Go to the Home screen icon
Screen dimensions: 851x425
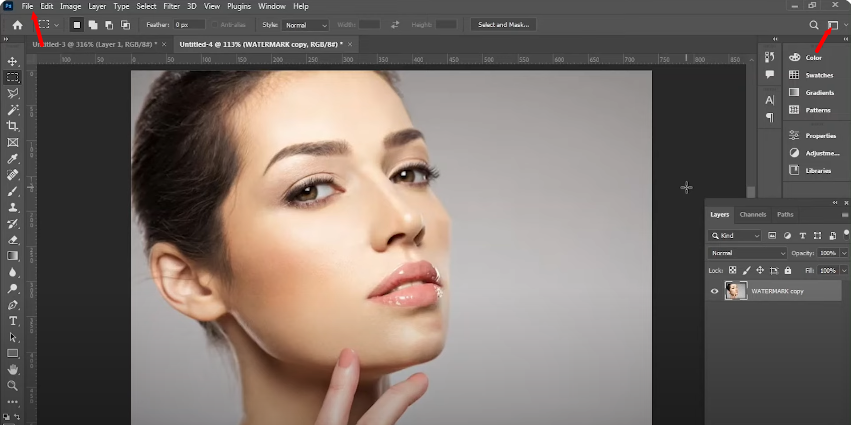[x=17, y=25]
